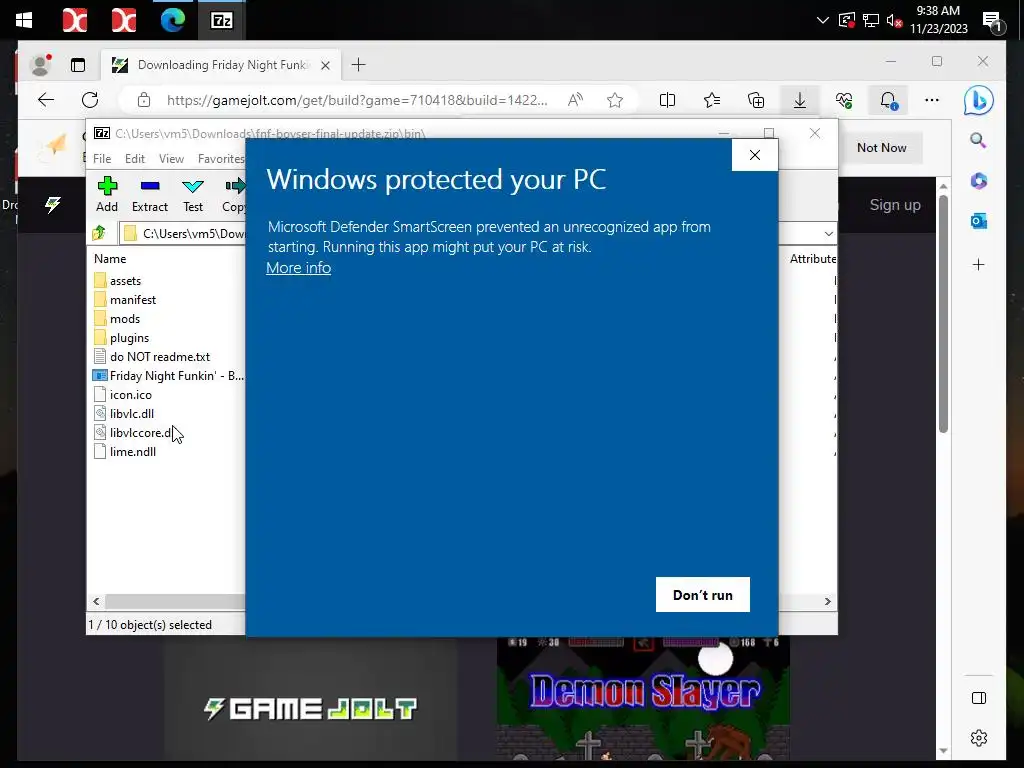This screenshot has height=768, width=1024.
Task: Open the Edge tab actions menu icon
Action: click(x=78, y=65)
